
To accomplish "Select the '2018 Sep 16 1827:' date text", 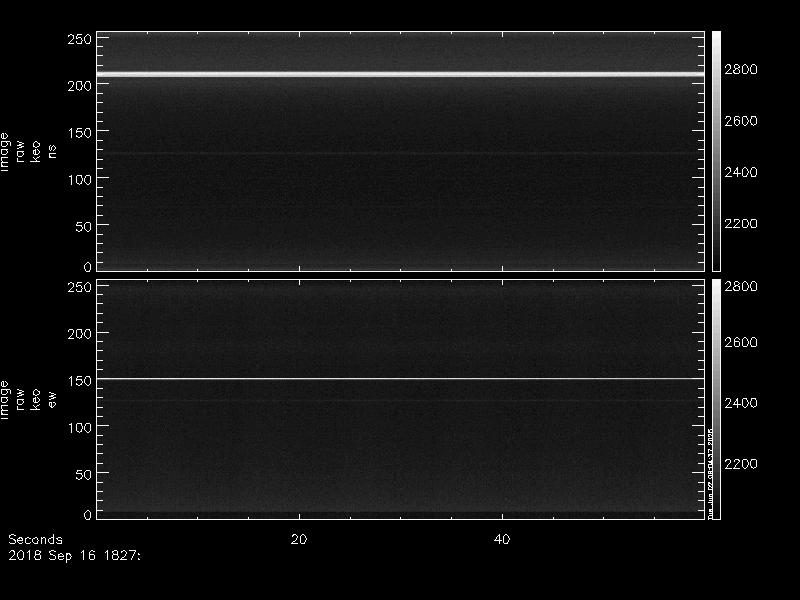I will pyautogui.click(x=74, y=556).
